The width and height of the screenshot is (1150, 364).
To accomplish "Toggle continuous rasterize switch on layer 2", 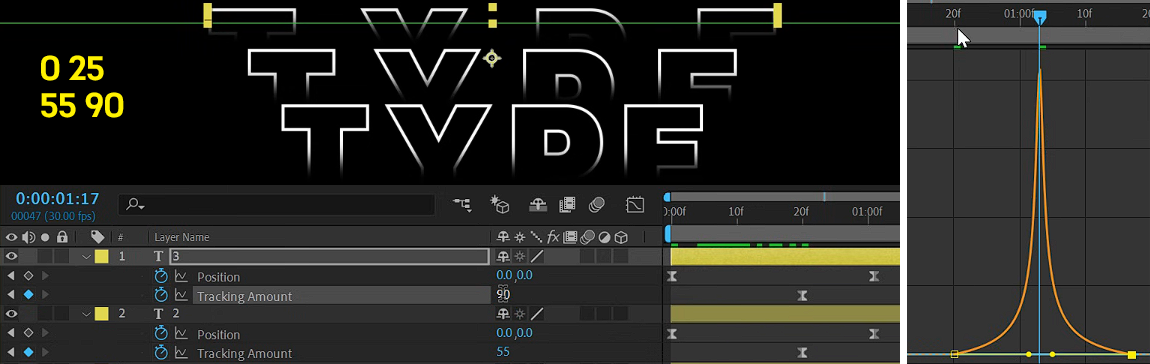I will tap(520, 313).
